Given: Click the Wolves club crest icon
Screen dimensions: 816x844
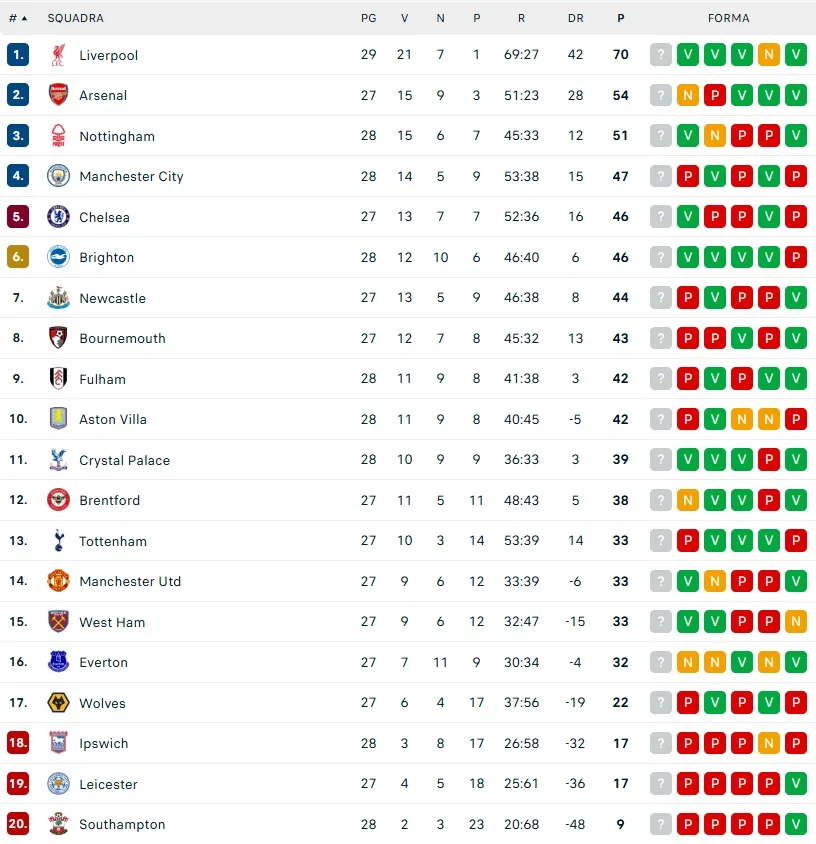Looking at the screenshot, I should tap(58, 703).
